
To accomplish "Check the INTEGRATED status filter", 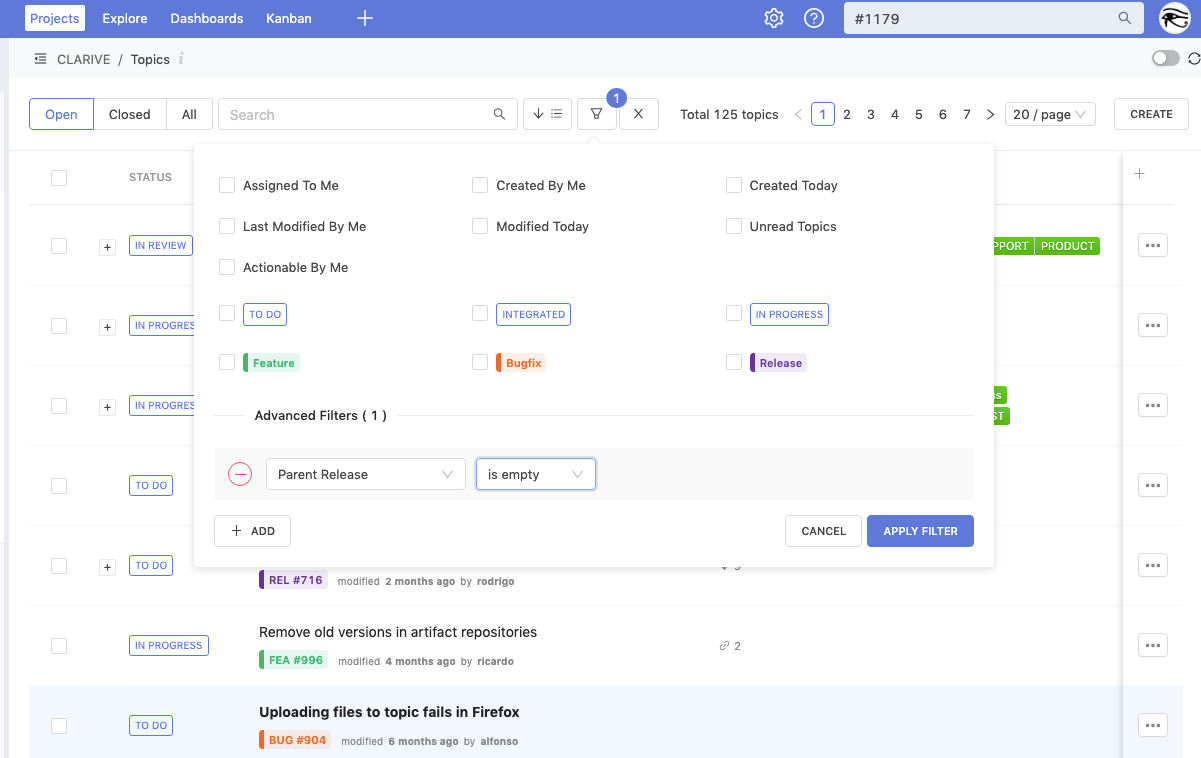I will [x=480, y=313].
